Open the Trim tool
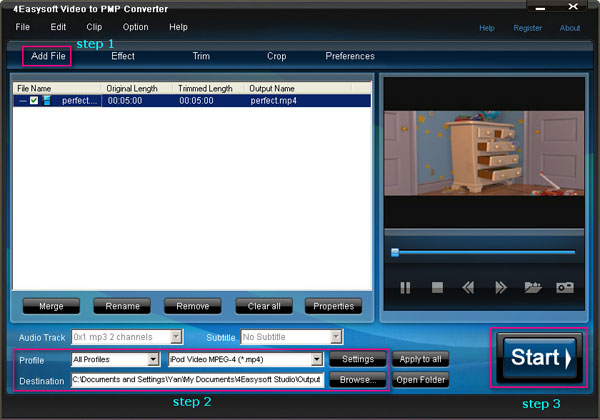 201,56
